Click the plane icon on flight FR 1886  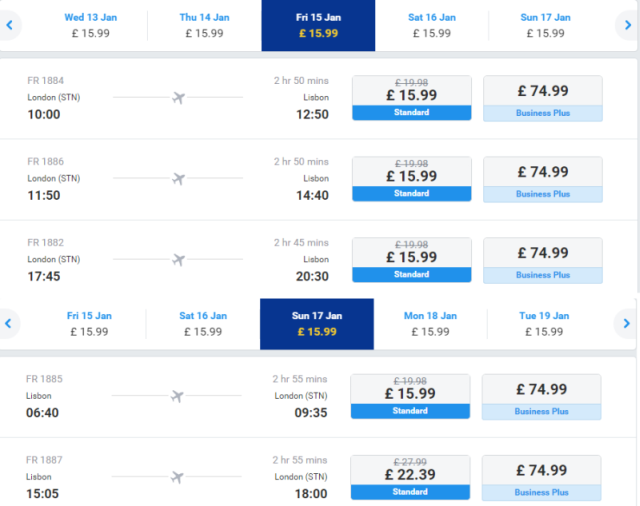178,178
